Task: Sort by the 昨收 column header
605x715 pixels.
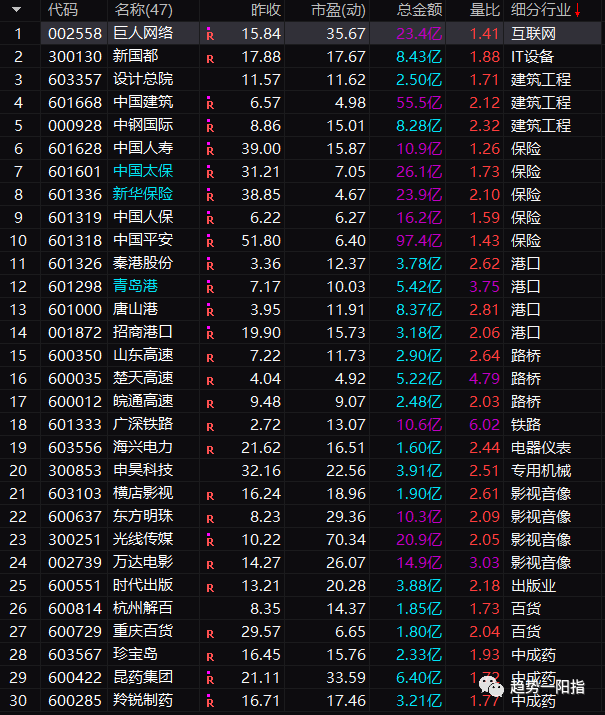Action: point(266,10)
